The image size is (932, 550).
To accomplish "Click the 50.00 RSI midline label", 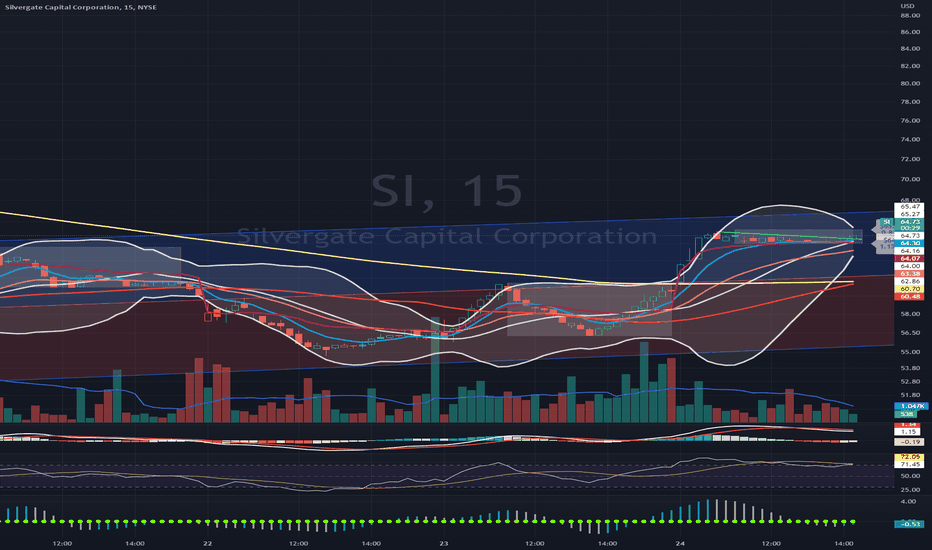I will click(910, 476).
